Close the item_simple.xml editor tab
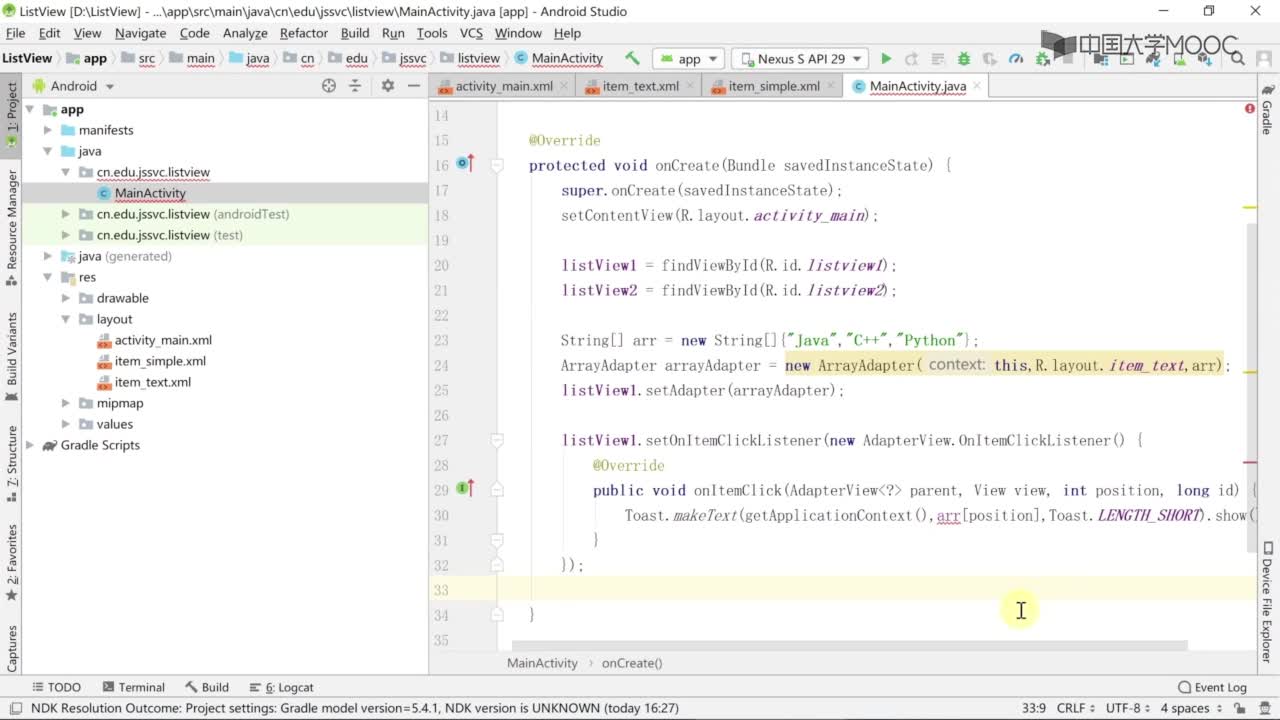 click(831, 86)
